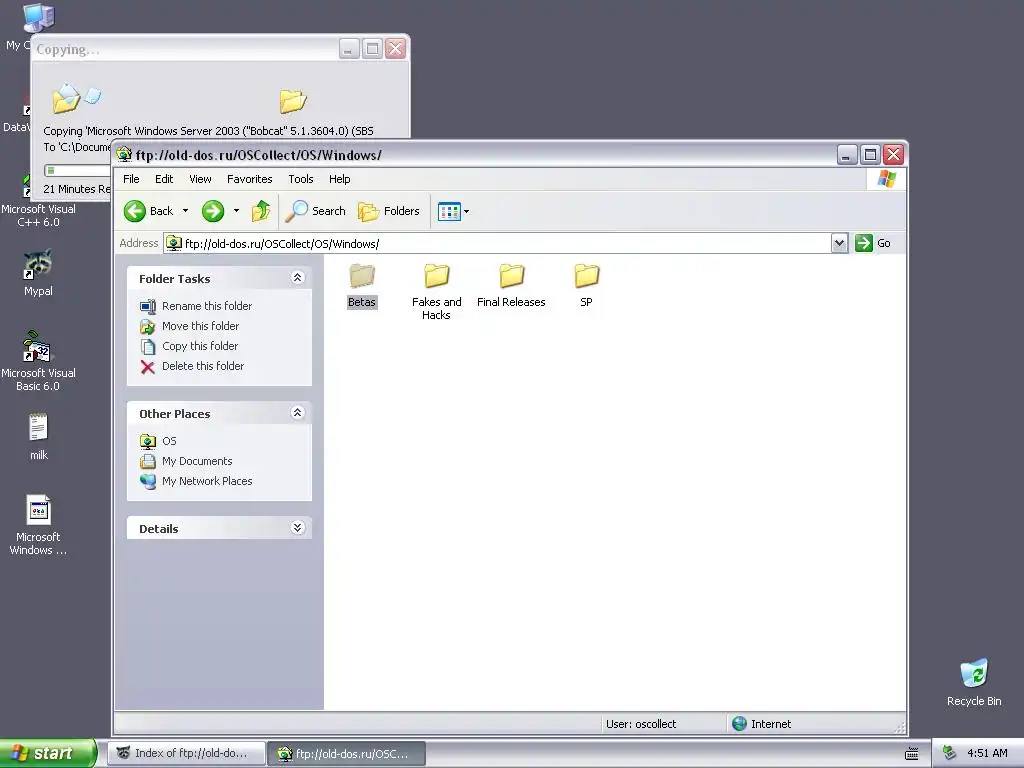Click Move this folder
Image resolution: width=1024 pixels, height=768 pixels.
[x=190, y=326]
